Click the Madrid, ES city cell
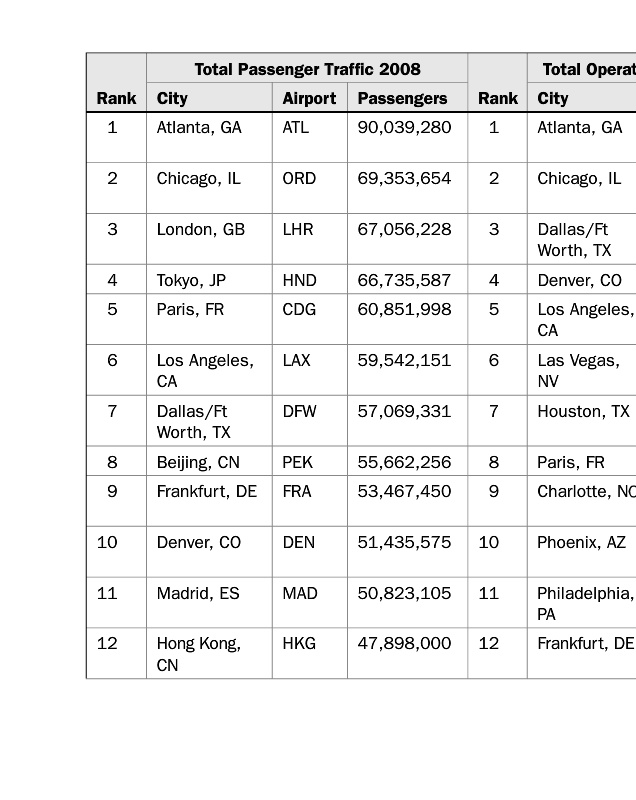 (x=198, y=594)
